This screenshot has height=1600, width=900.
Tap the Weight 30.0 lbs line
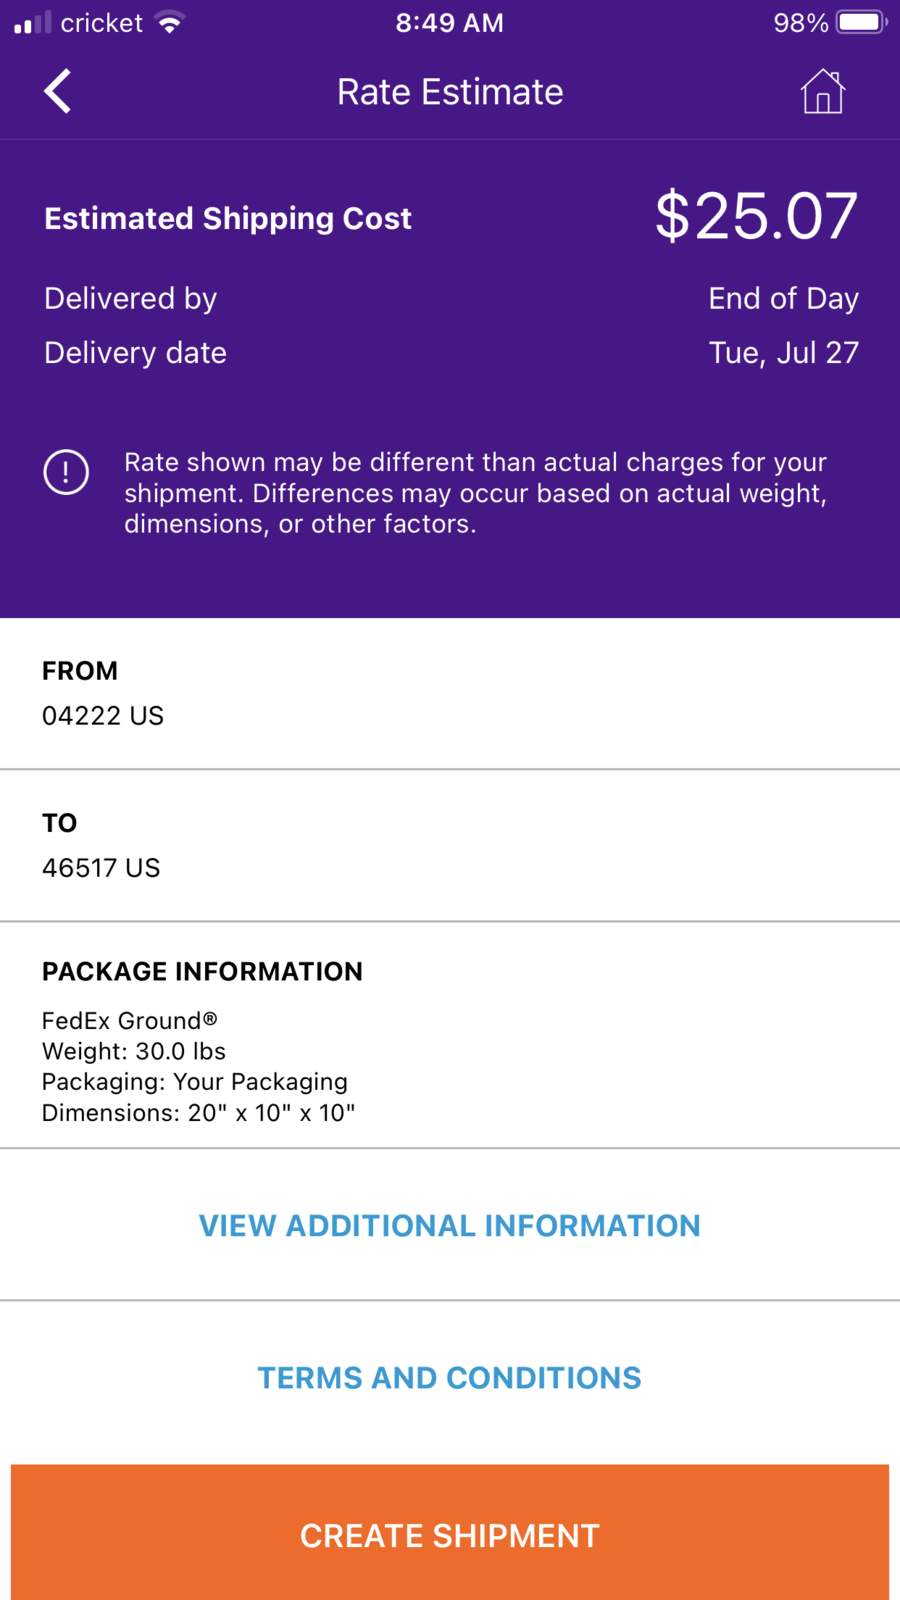(x=134, y=1051)
